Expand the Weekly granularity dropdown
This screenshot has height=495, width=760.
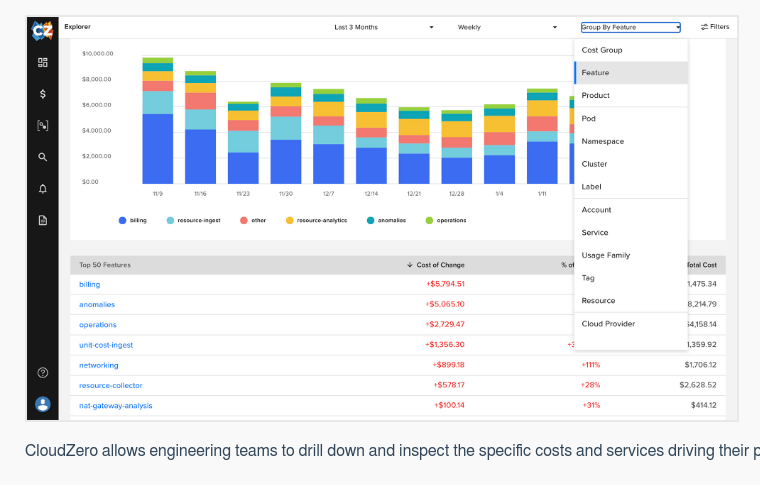[507, 27]
